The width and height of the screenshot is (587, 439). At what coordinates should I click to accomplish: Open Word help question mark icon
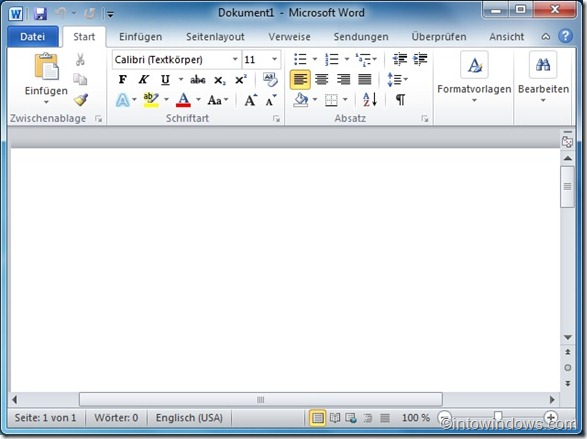coord(565,36)
